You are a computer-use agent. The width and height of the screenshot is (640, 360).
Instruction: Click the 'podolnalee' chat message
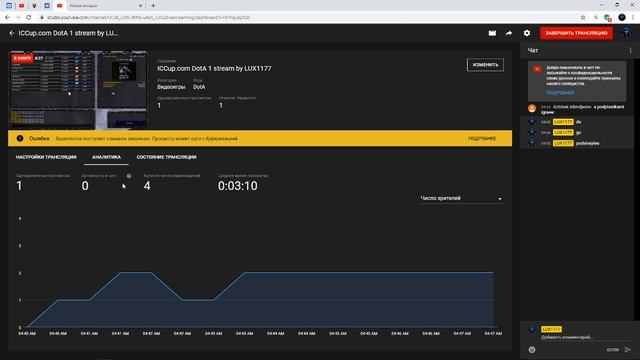[587, 143]
